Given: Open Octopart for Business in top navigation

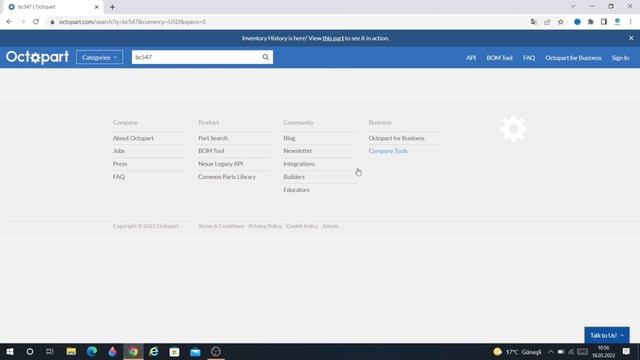Looking at the screenshot, I should [573, 58].
